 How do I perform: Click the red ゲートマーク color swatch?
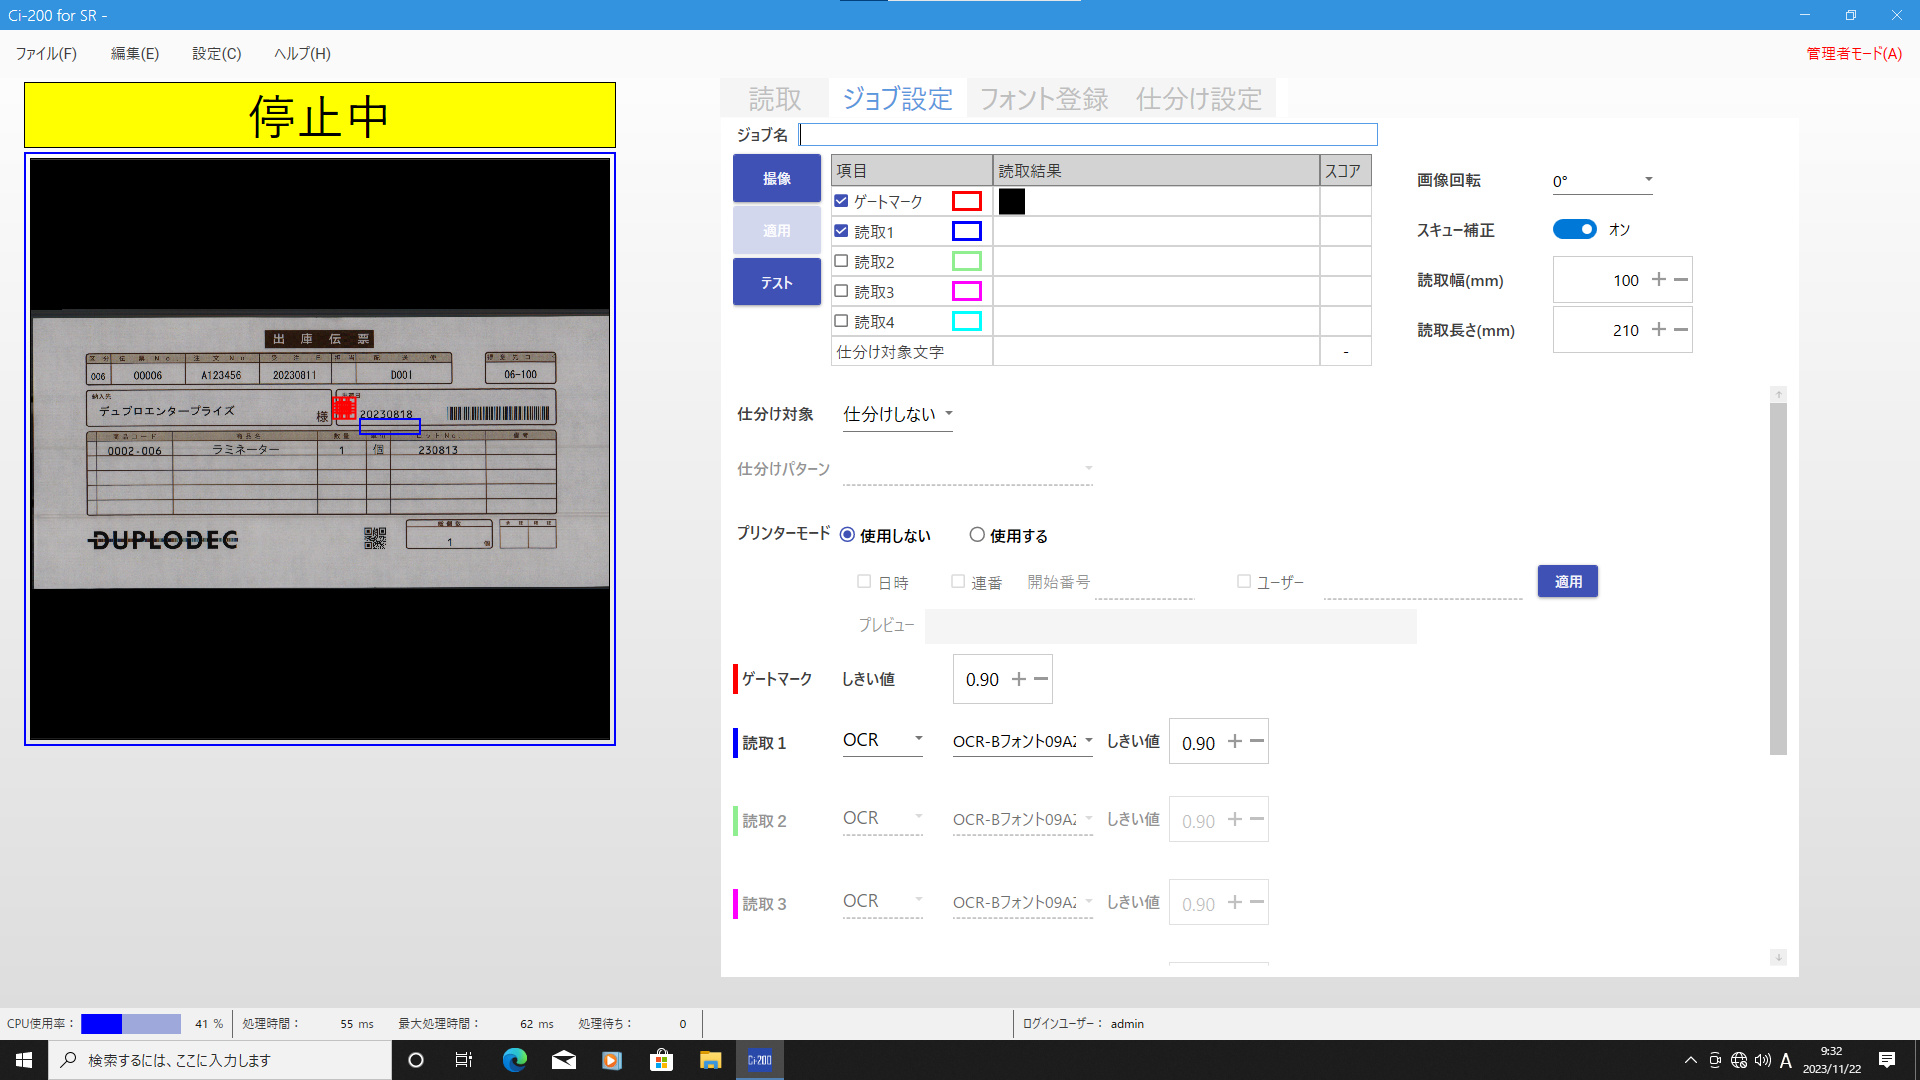[x=967, y=201]
